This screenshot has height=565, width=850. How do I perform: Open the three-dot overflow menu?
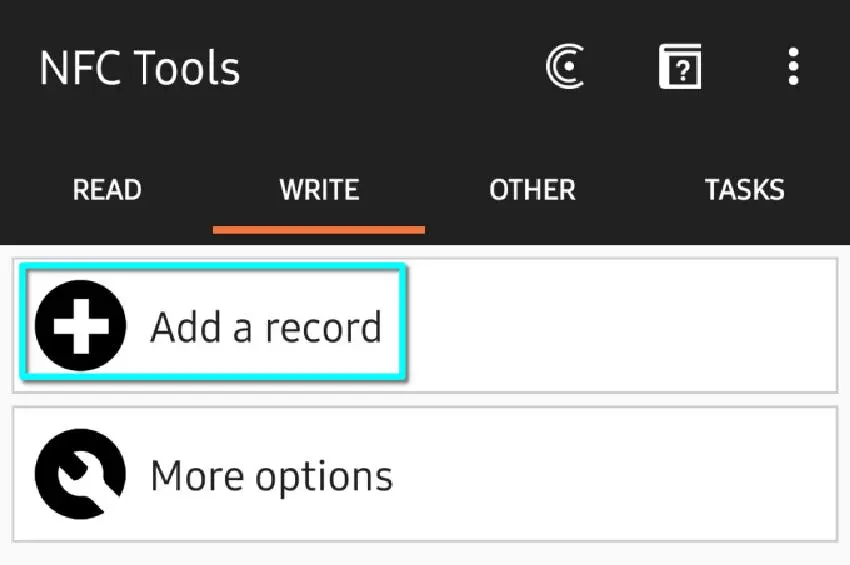(793, 68)
